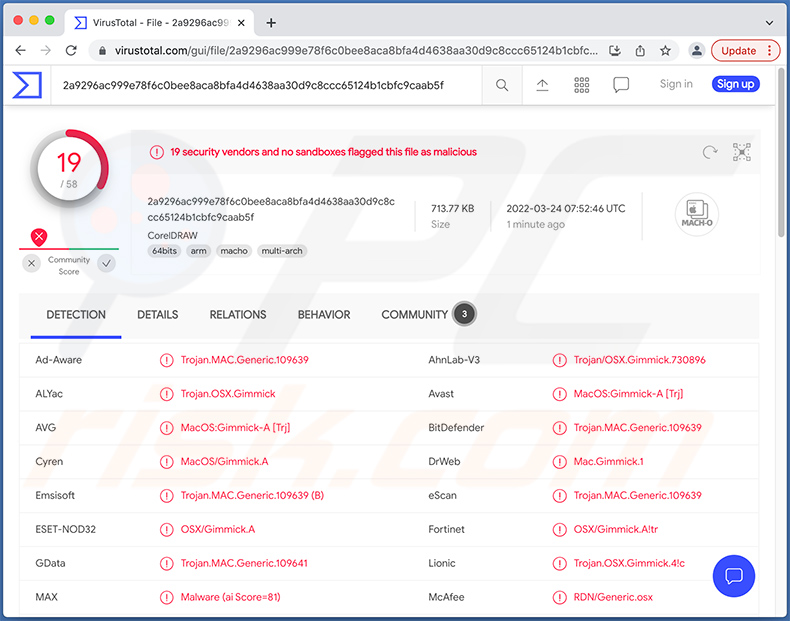Open the Chrome profile icon
The height and width of the screenshot is (621, 790).
[x=697, y=50]
